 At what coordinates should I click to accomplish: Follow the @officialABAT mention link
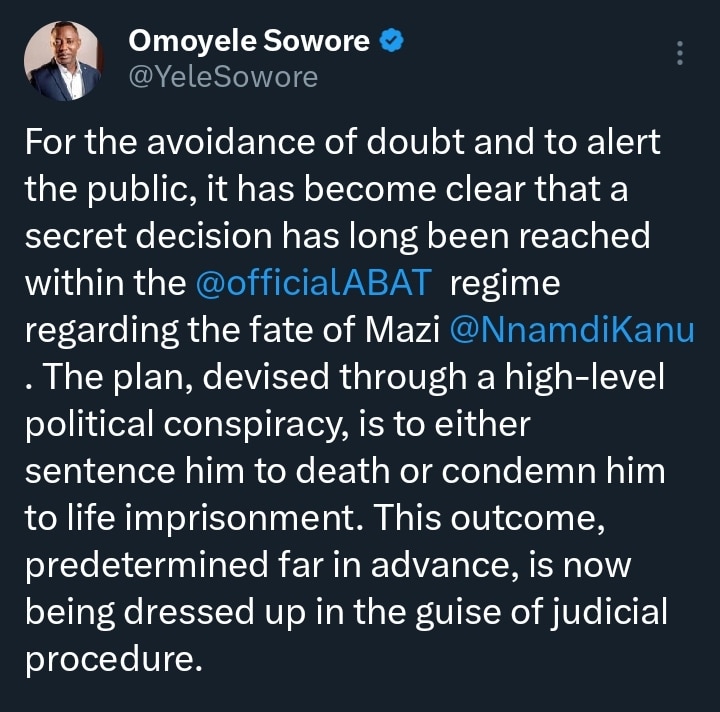[x=310, y=283]
